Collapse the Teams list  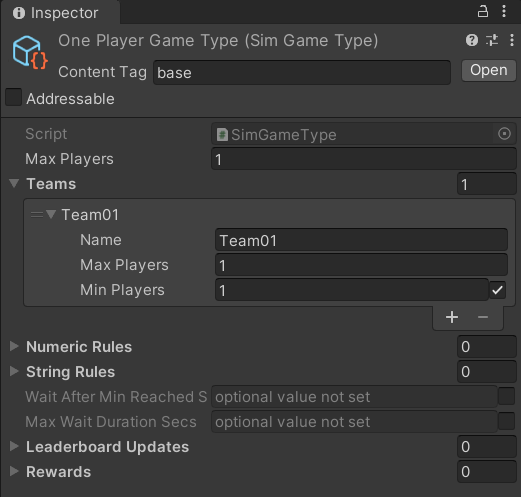(x=14, y=183)
